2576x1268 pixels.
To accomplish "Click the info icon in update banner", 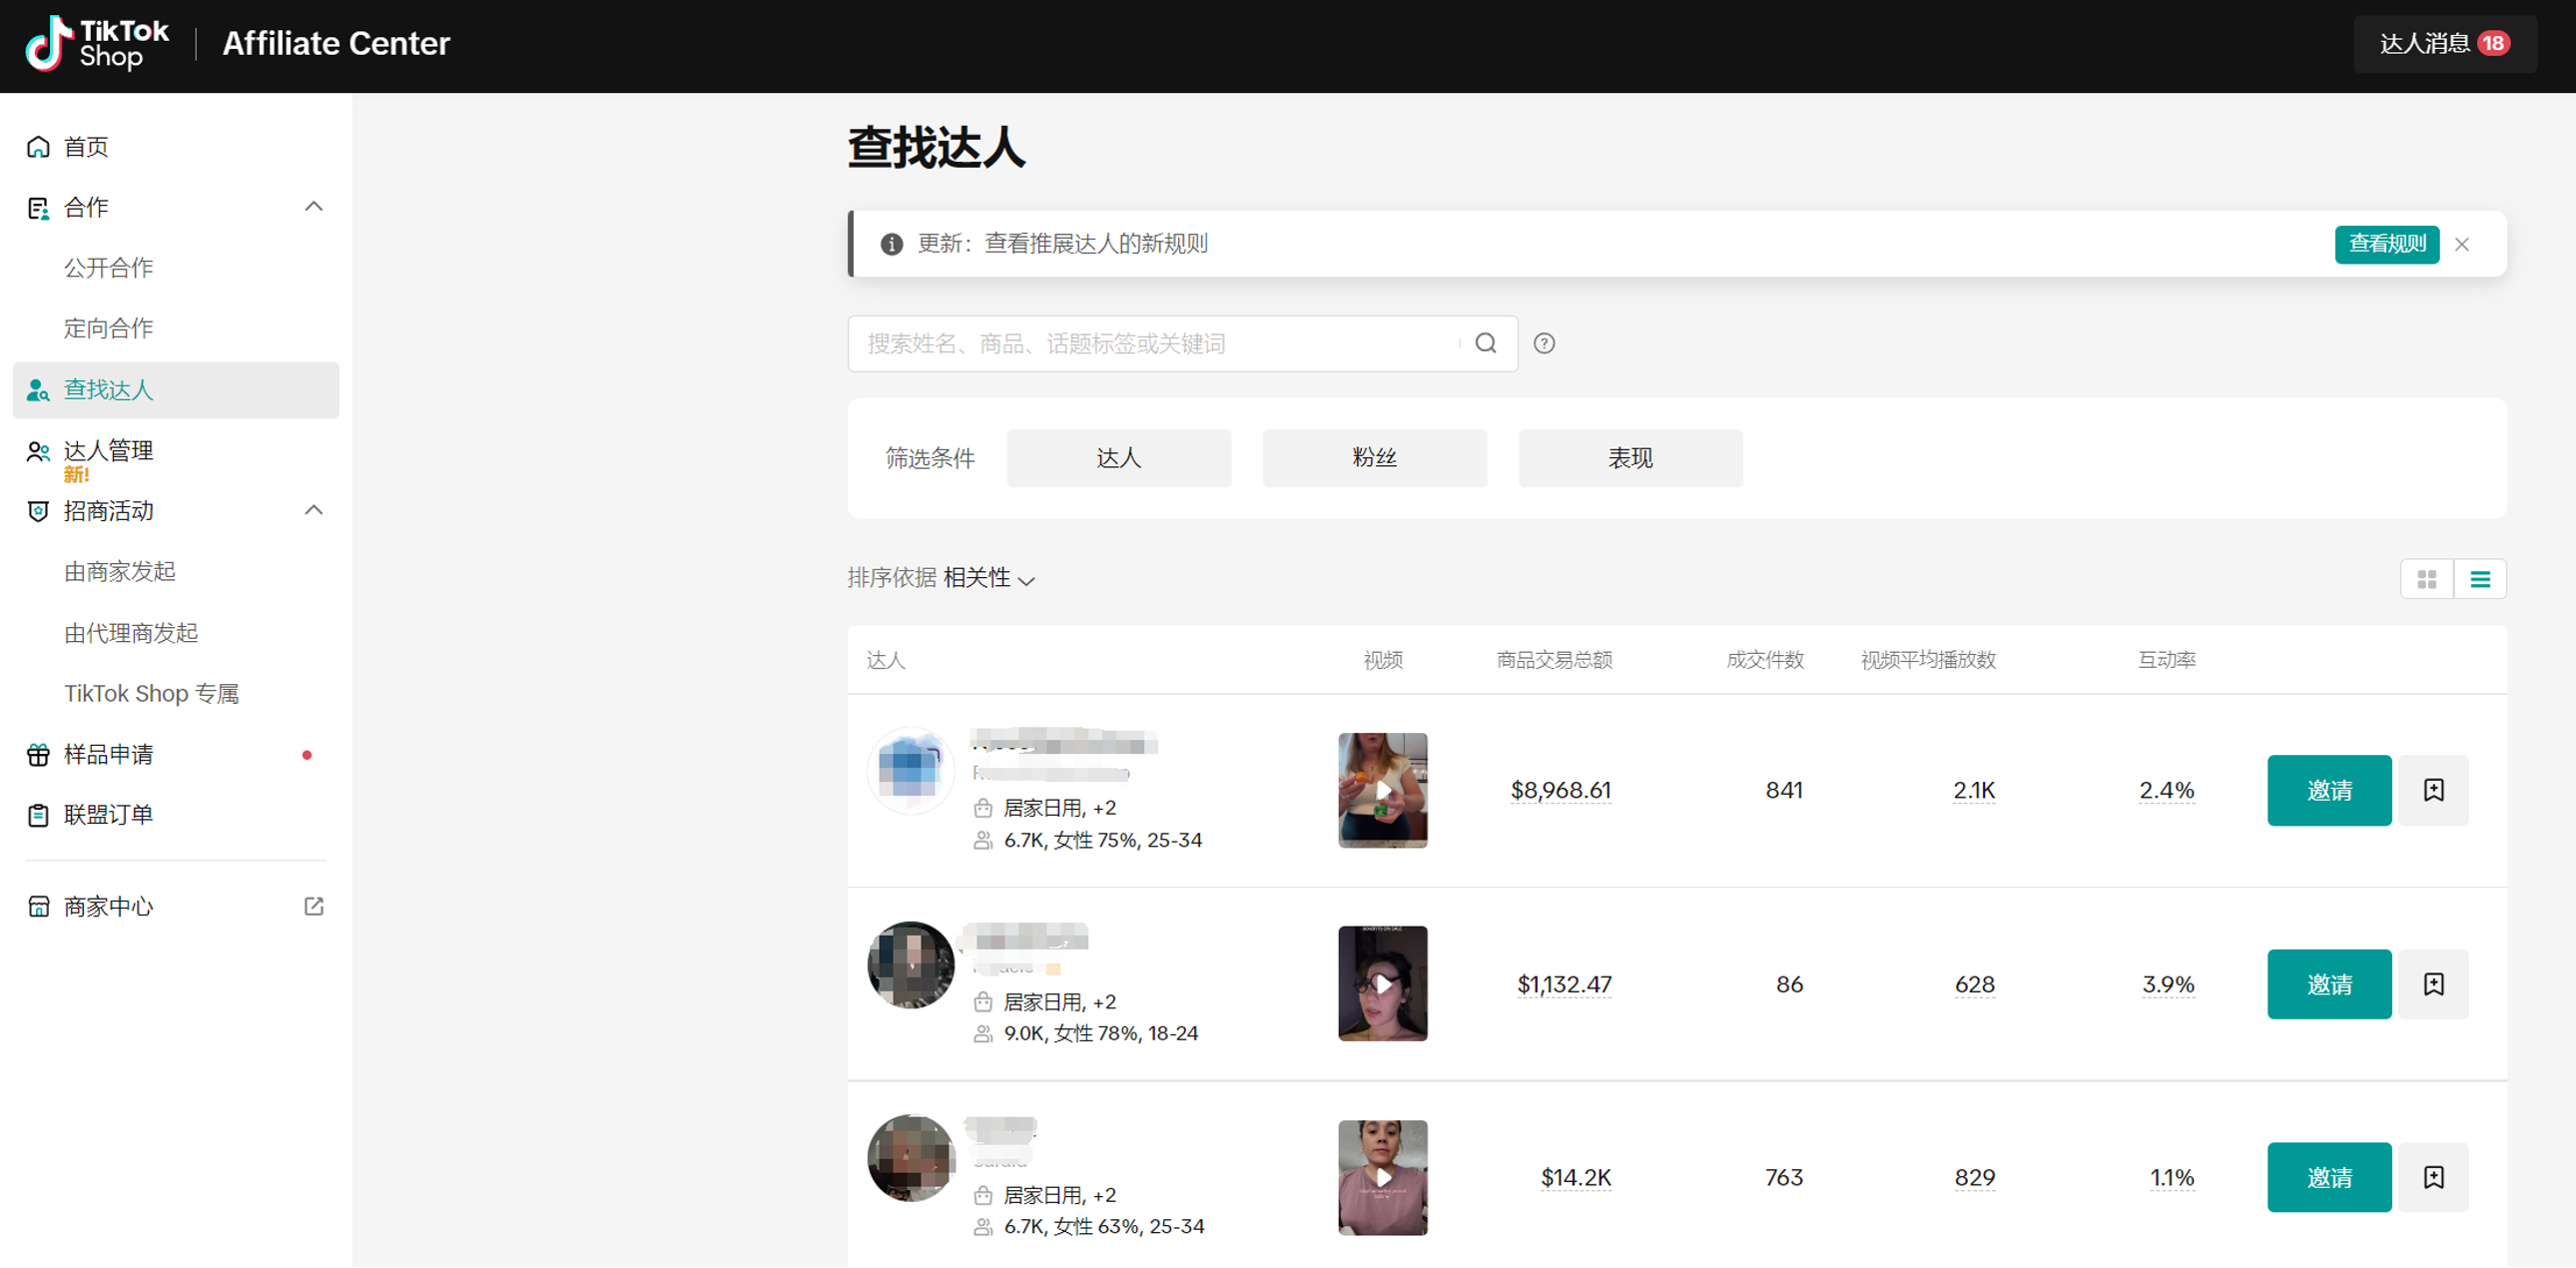I will pyautogui.click(x=891, y=244).
